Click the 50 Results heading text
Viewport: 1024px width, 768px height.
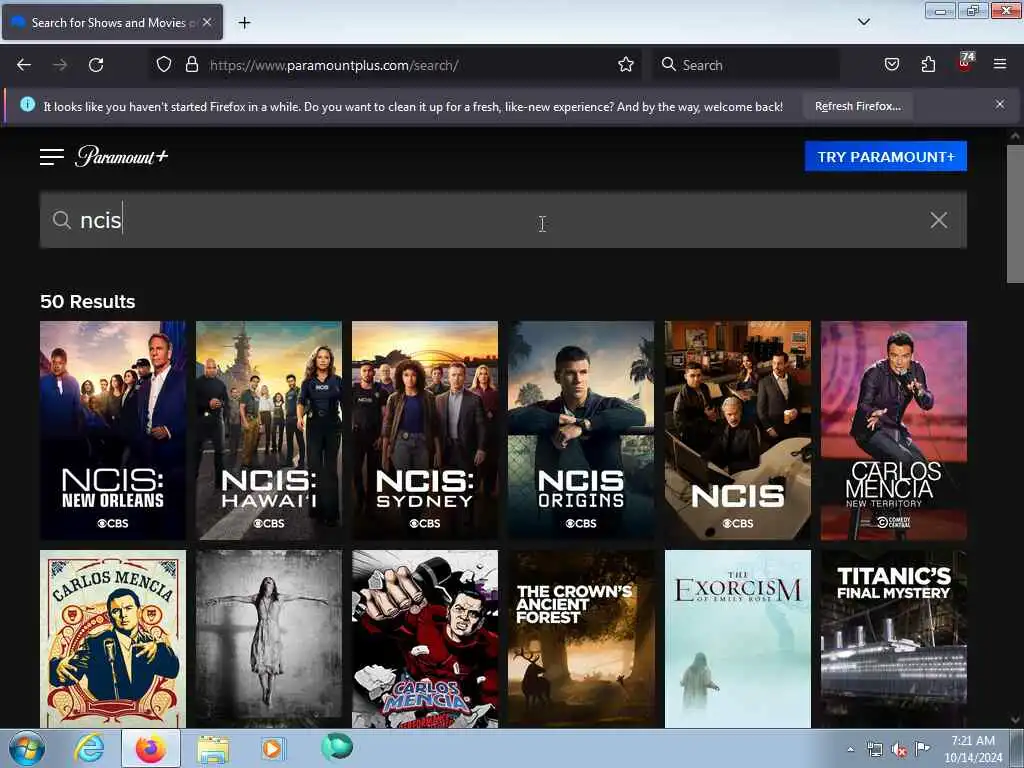click(x=88, y=302)
